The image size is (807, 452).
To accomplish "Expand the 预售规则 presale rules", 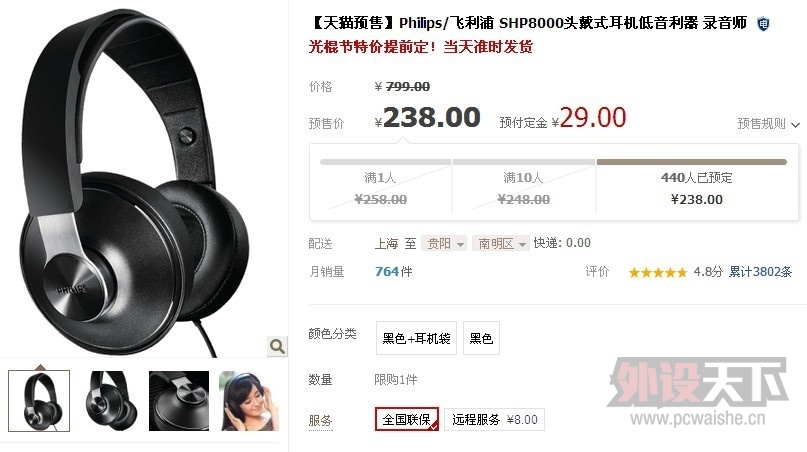I will tap(768, 124).
